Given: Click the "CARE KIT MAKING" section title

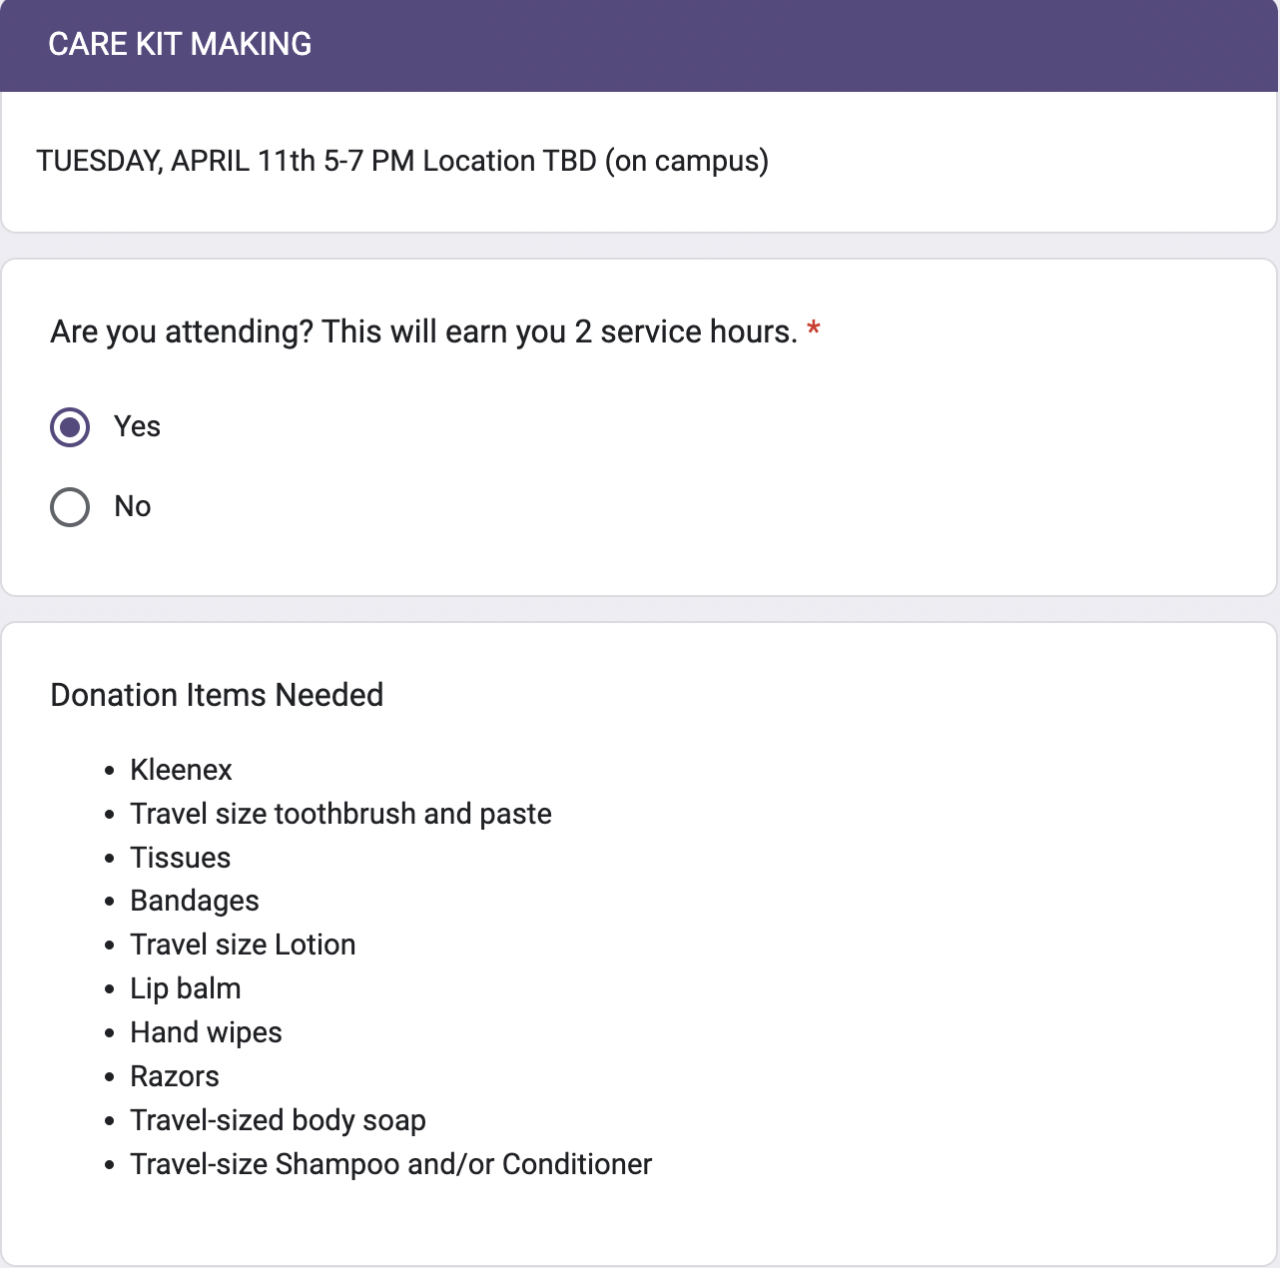Looking at the screenshot, I should click(180, 45).
